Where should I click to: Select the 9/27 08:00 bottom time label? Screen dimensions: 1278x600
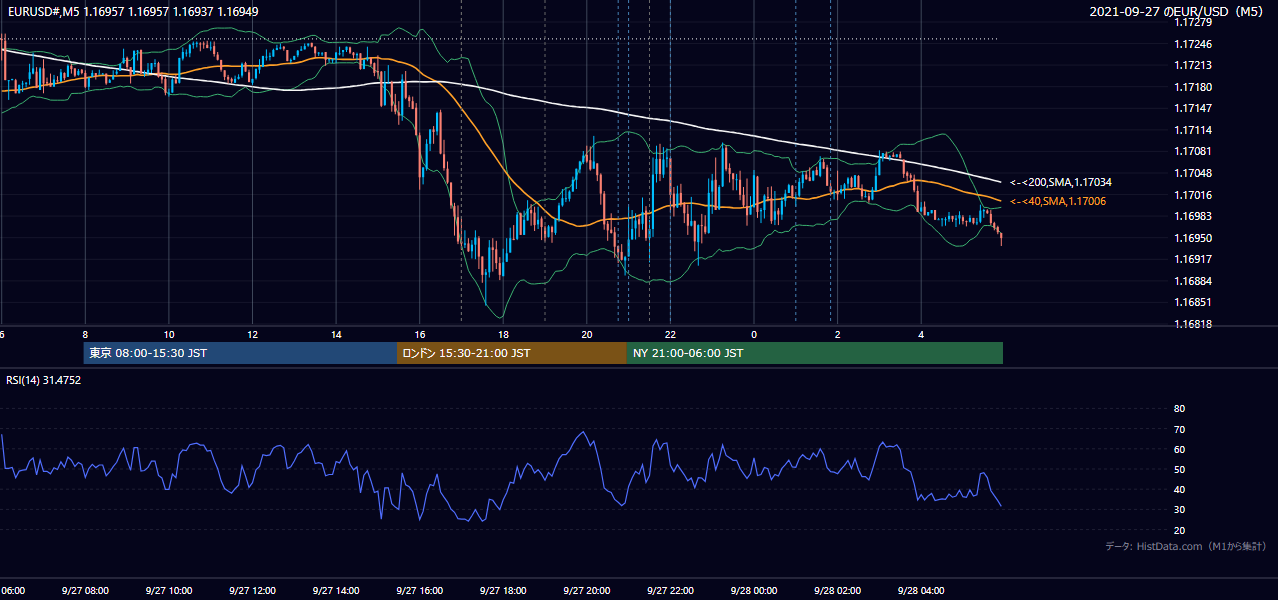click(85, 590)
